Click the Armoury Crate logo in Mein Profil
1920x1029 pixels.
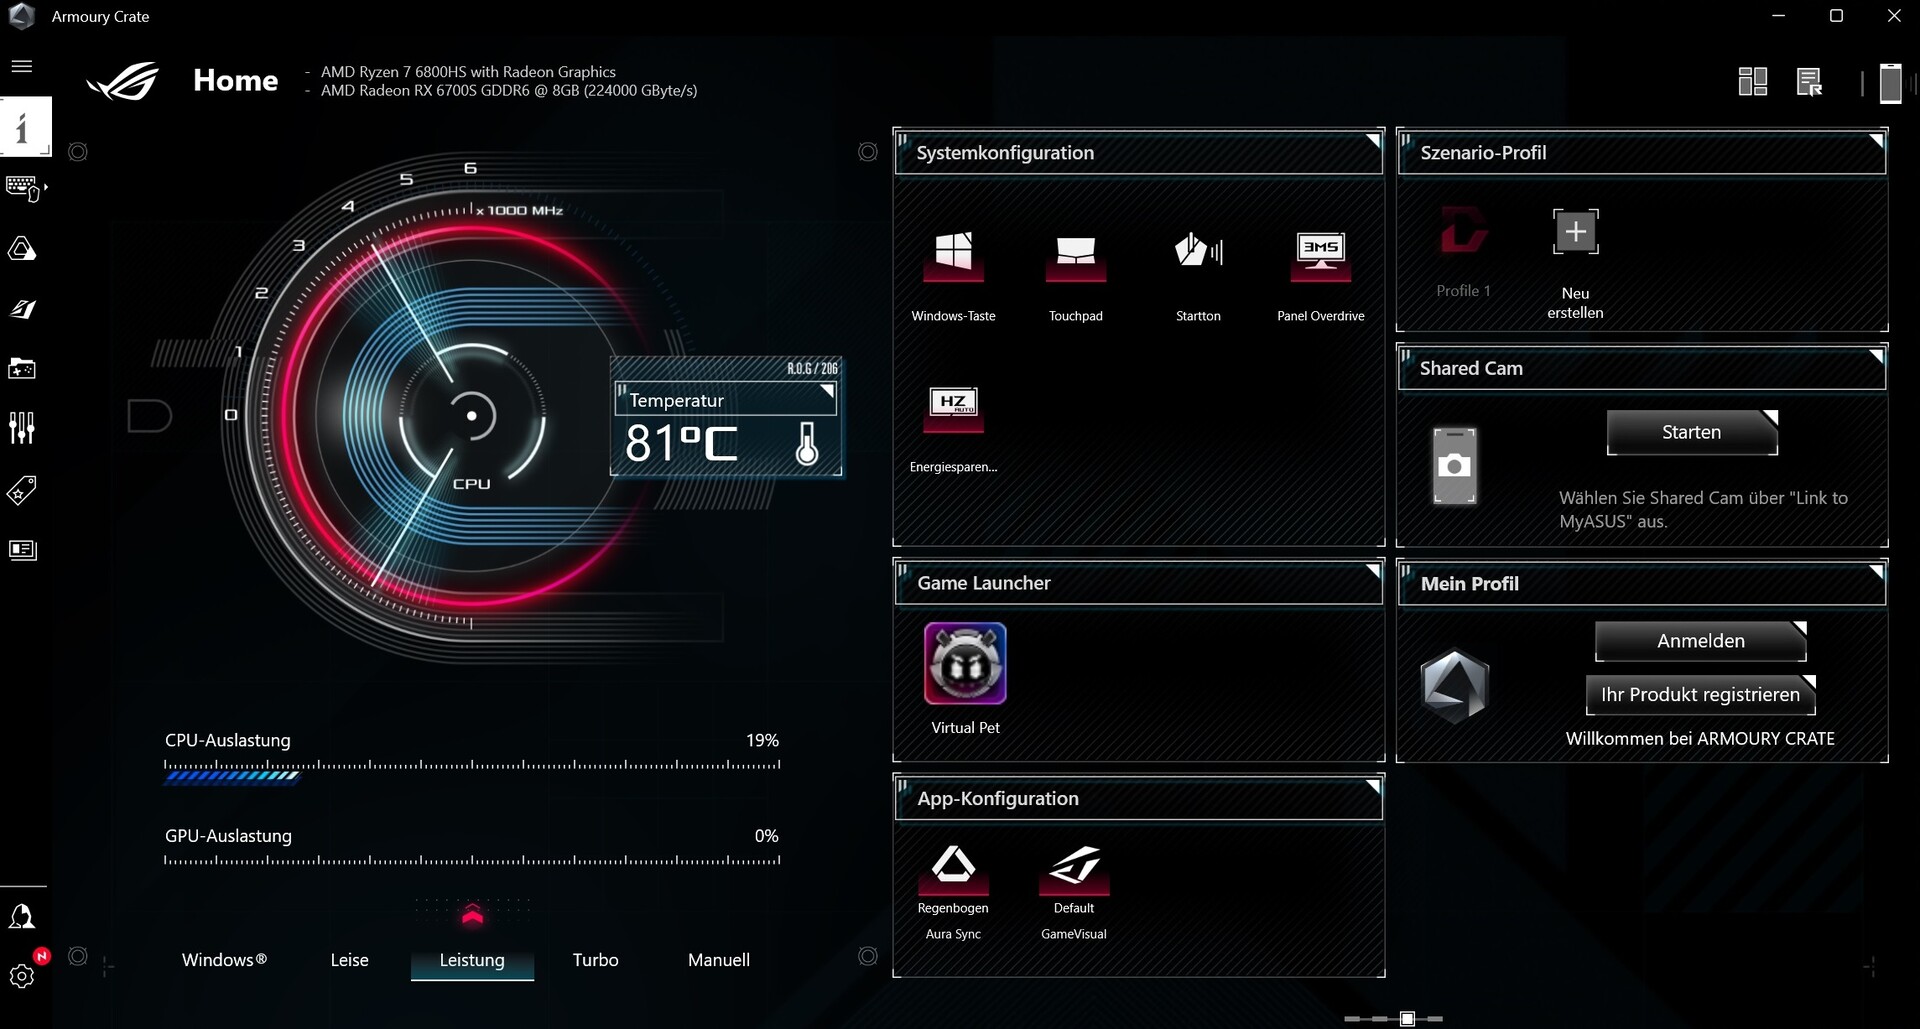pos(1455,687)
